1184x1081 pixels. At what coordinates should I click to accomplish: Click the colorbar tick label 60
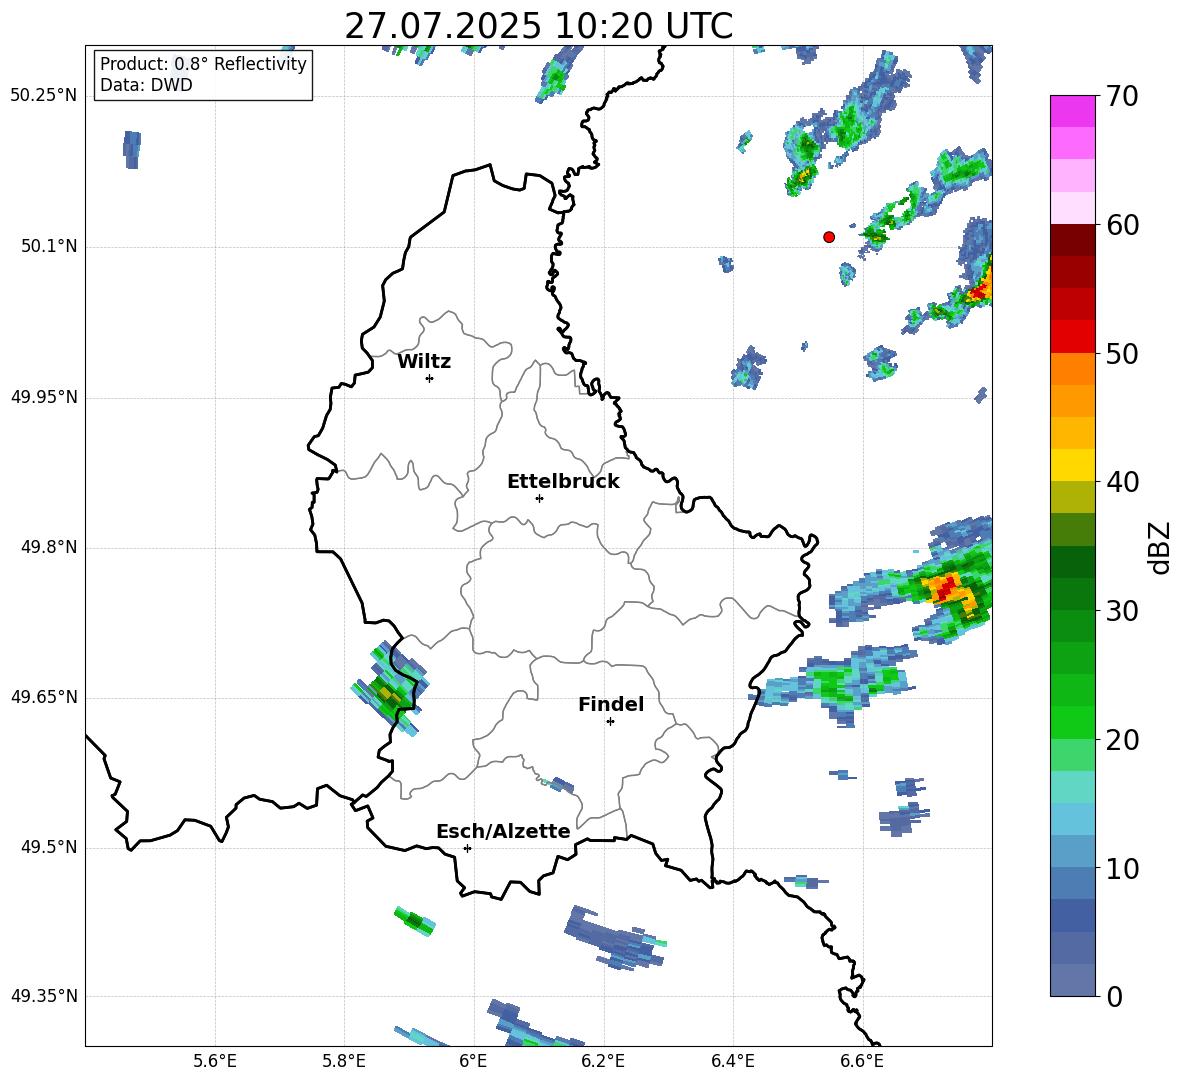[x=1122, y=225]
